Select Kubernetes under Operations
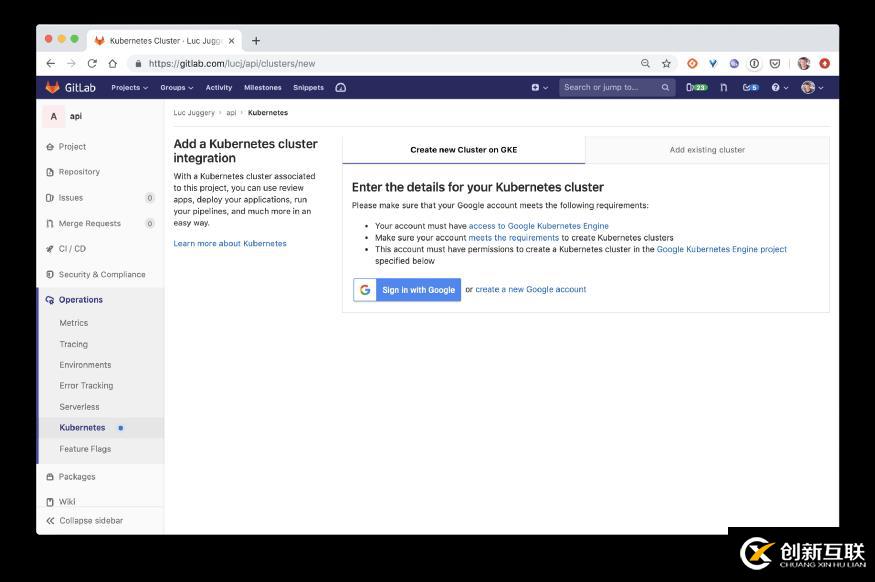Viewport: 875px width, 582px height. pyautogui.click(x=83, y=427)
